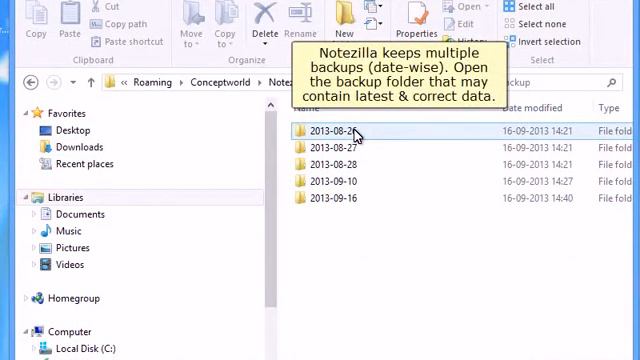Click the navigation pane scrollbar thumb

[x=271, y=210]
